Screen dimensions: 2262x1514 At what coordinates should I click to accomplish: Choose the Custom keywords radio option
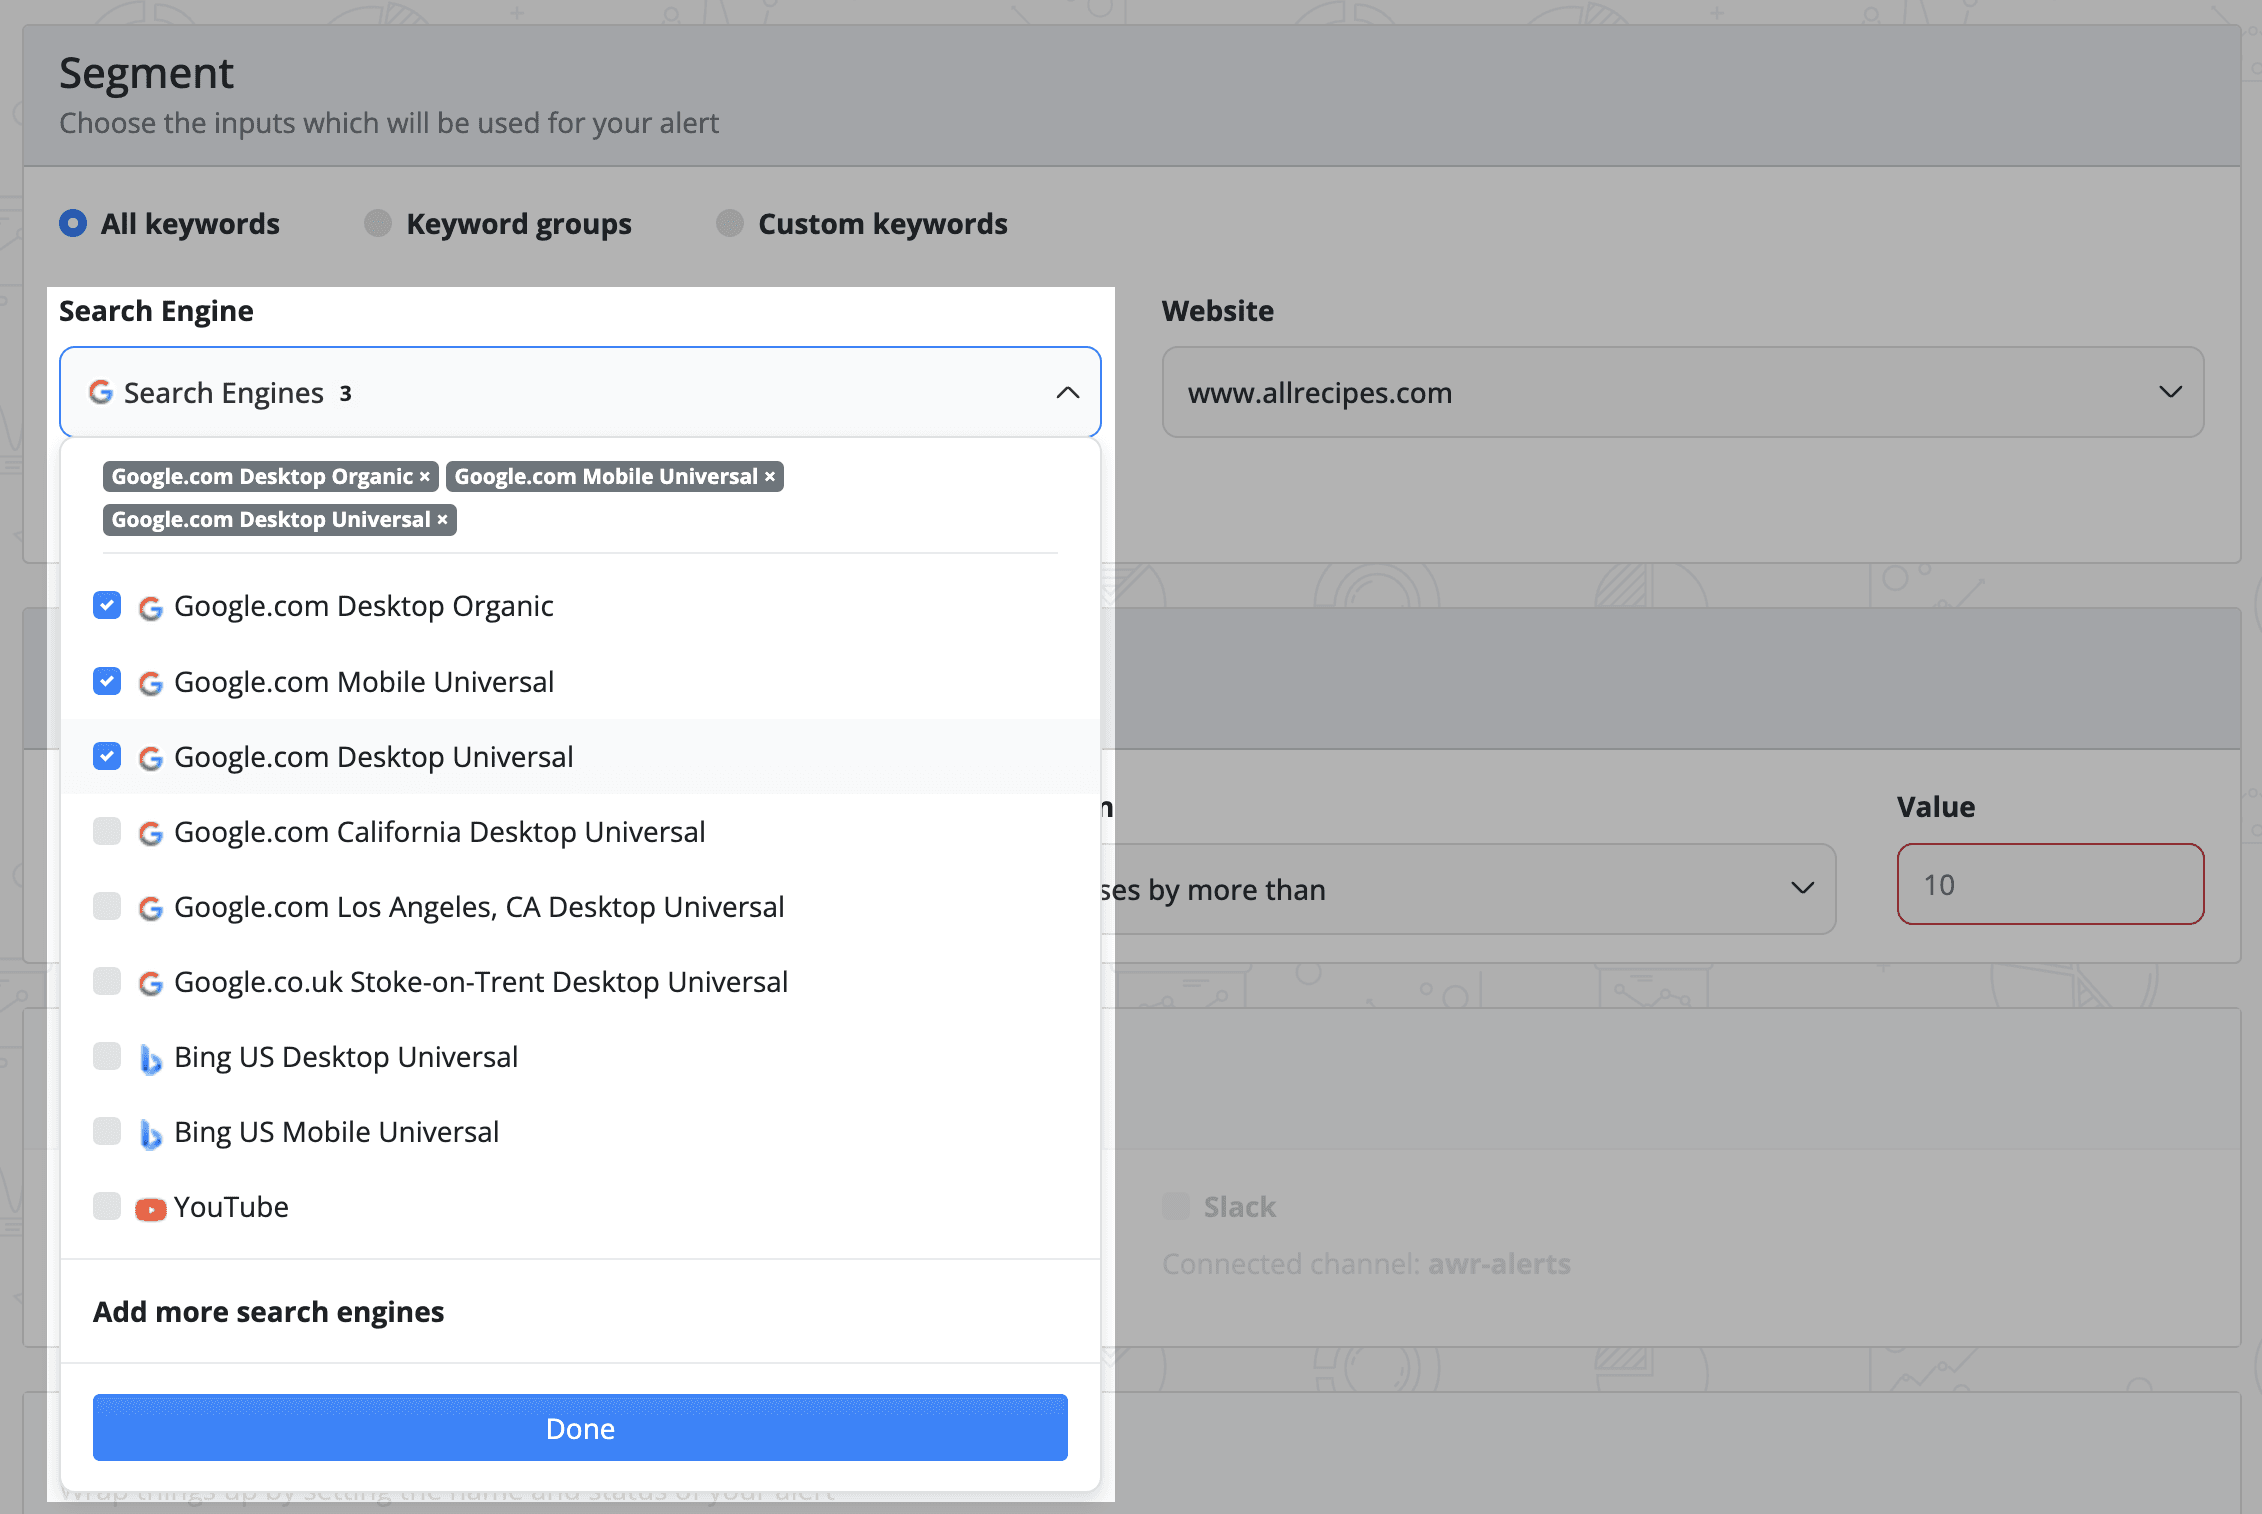coord(730,223)
